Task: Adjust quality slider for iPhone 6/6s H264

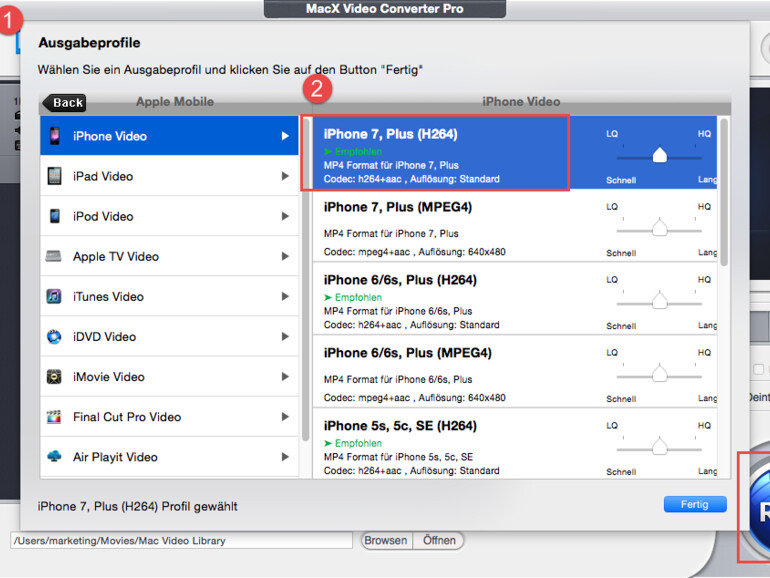Action: click(x=660, y=301)
